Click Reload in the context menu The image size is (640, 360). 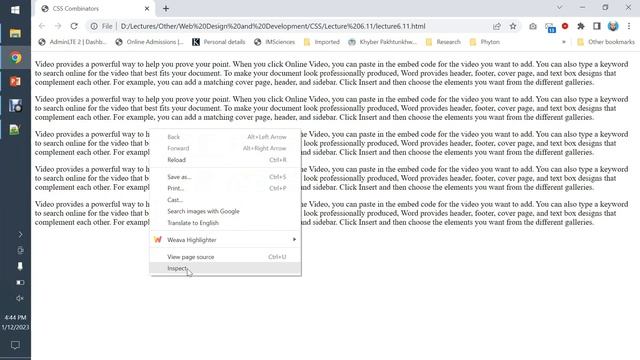click(x=225, y=160)
